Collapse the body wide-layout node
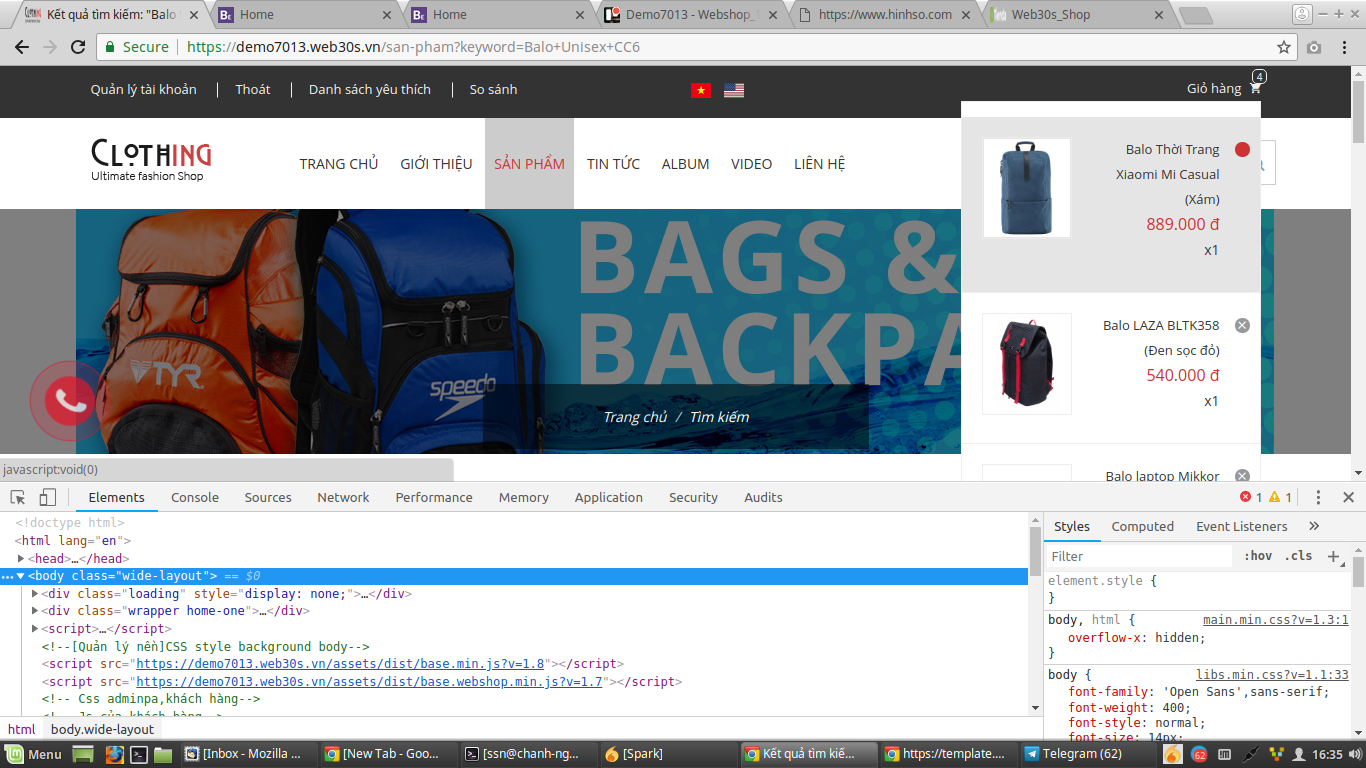Image resolution: width=1366 pixels, height=768 pixels. 21,576
